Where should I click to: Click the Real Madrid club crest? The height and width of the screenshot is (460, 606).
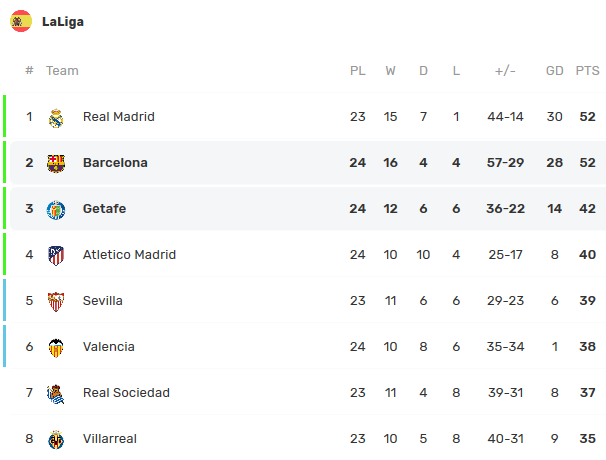56,117
